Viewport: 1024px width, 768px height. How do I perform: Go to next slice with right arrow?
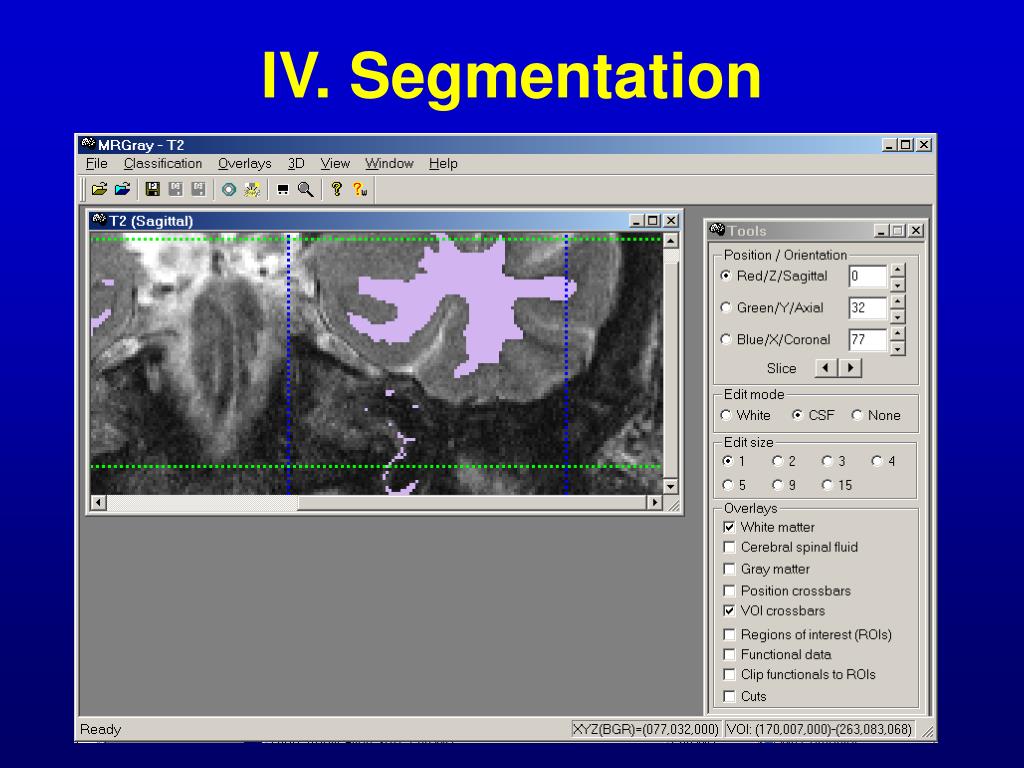[x=850, y=368]
